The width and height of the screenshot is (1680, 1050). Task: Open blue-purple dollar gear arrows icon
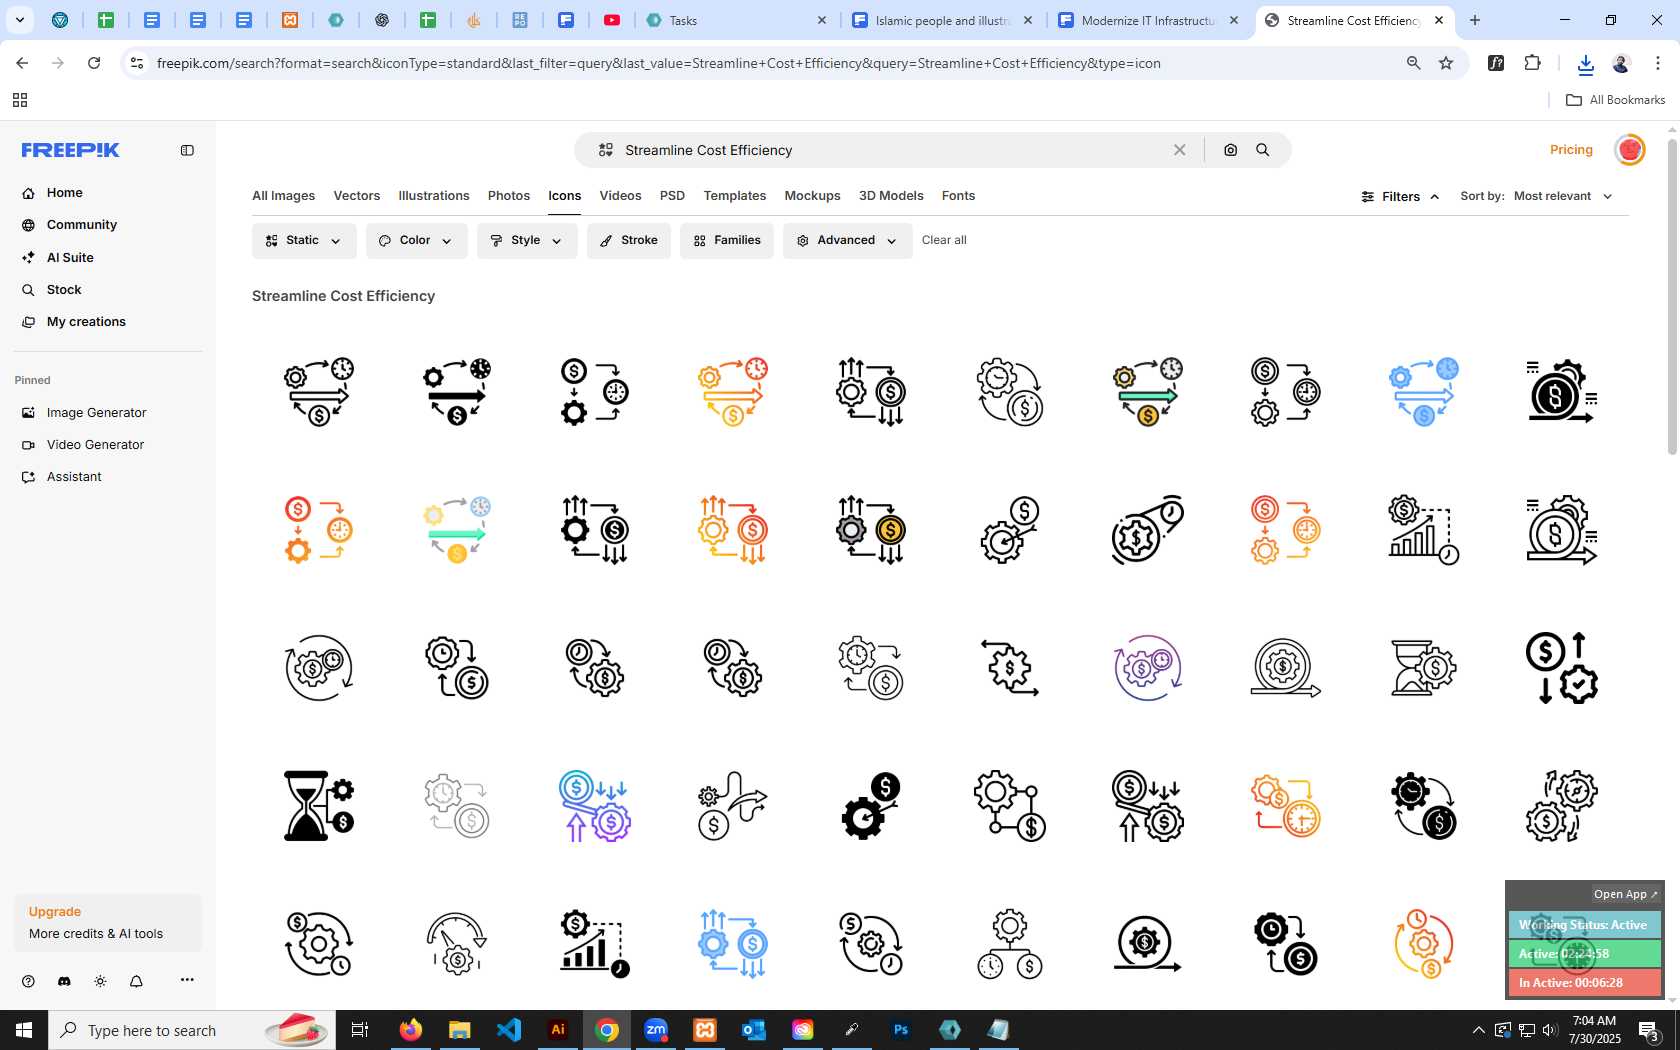pos(595,805)
